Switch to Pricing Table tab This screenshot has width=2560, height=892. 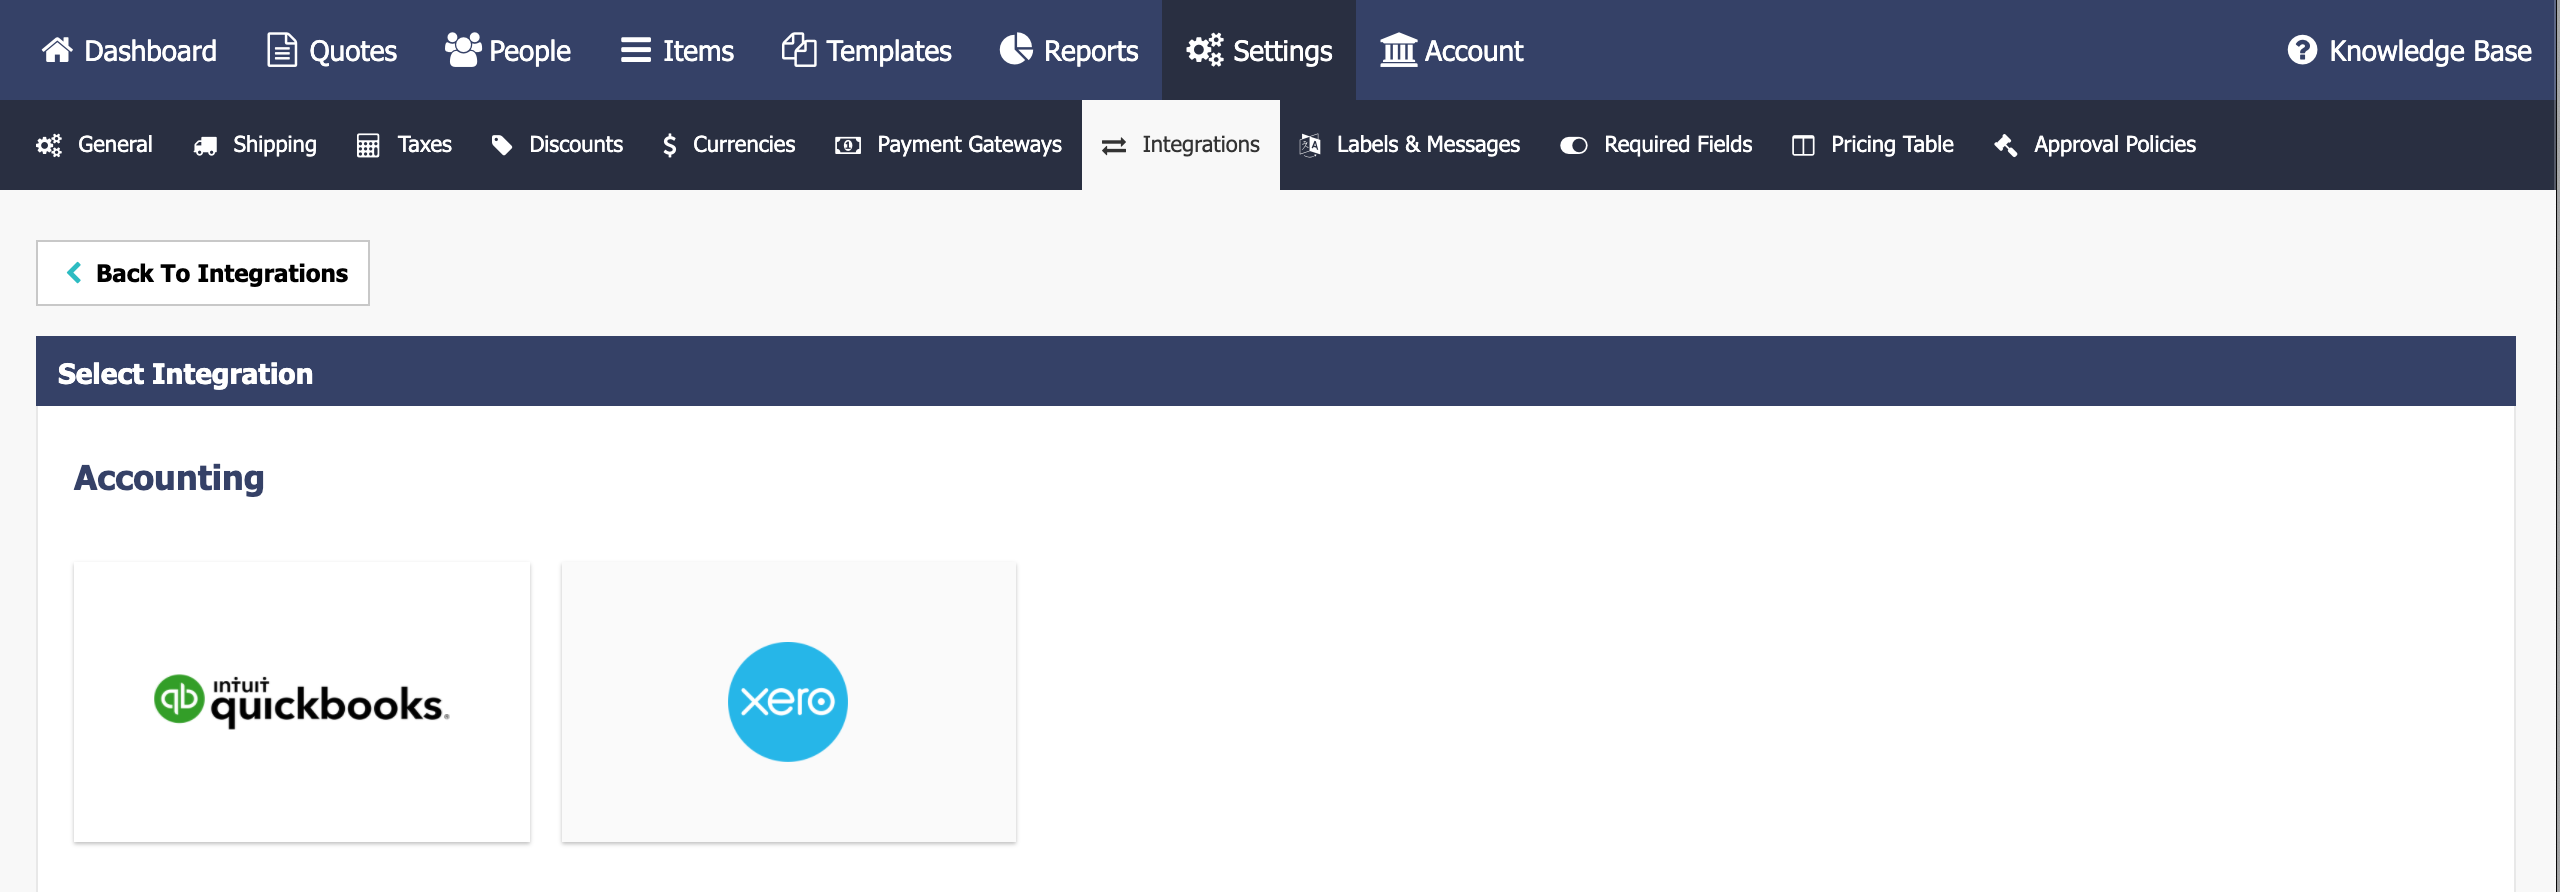(x=1892, y=145)
